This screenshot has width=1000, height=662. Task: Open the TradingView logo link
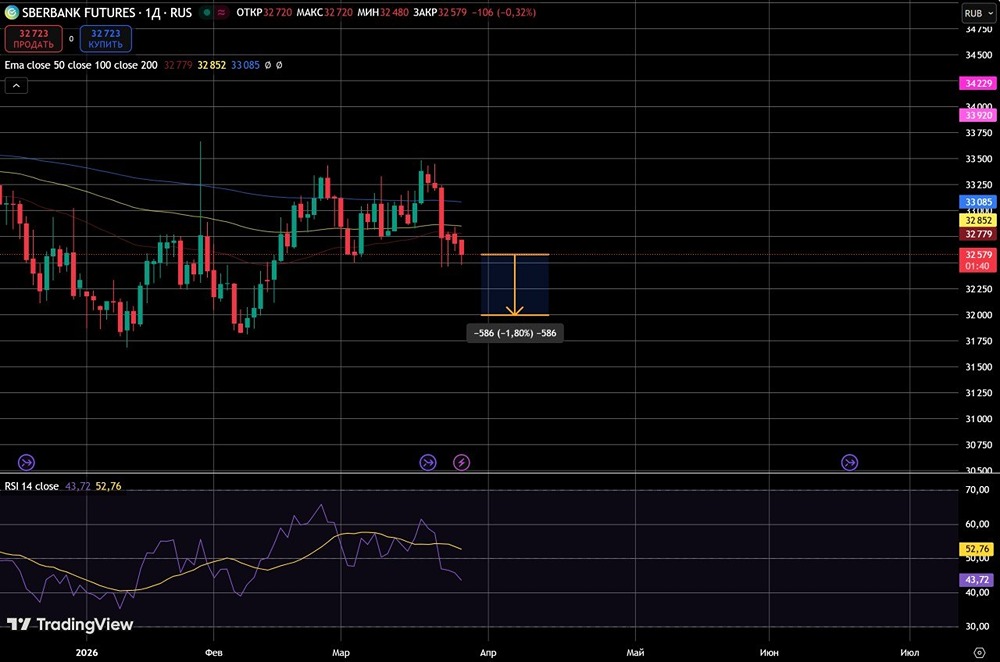(x=70, y=625)
